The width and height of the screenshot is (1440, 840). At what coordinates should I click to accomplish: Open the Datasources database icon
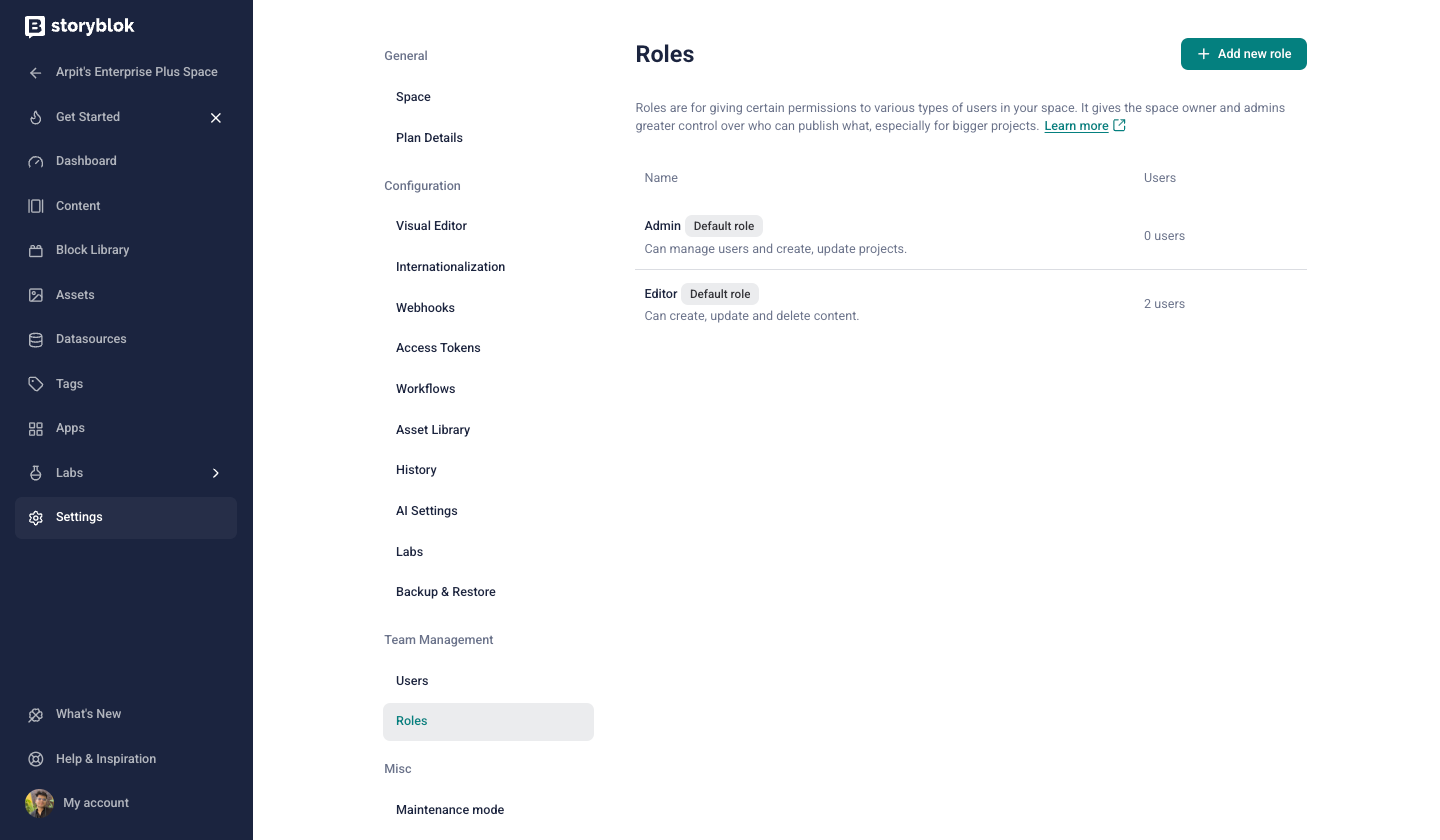[36, 340]
